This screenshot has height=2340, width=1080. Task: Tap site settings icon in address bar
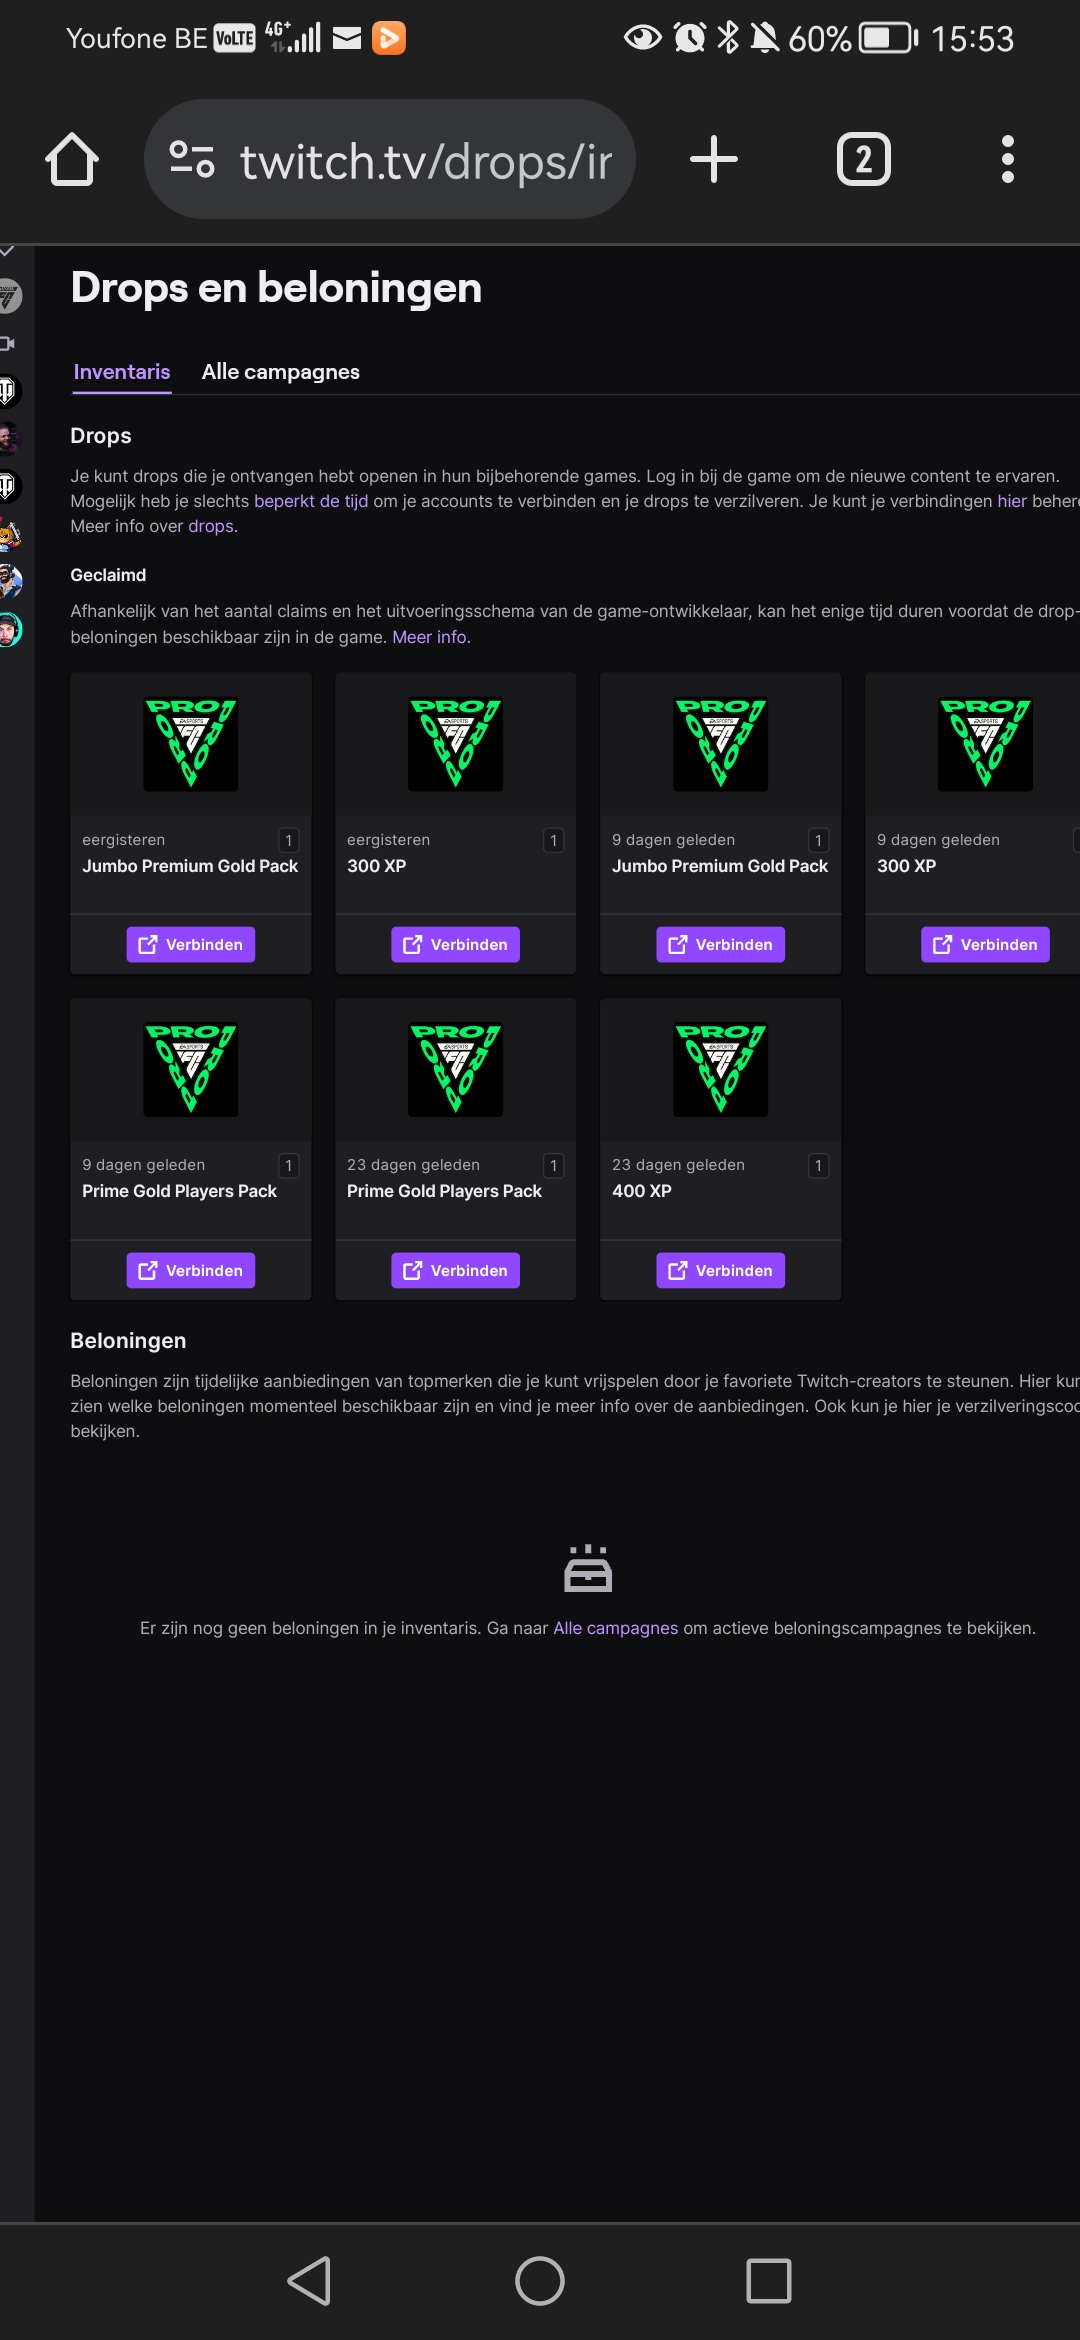(192, 160)
